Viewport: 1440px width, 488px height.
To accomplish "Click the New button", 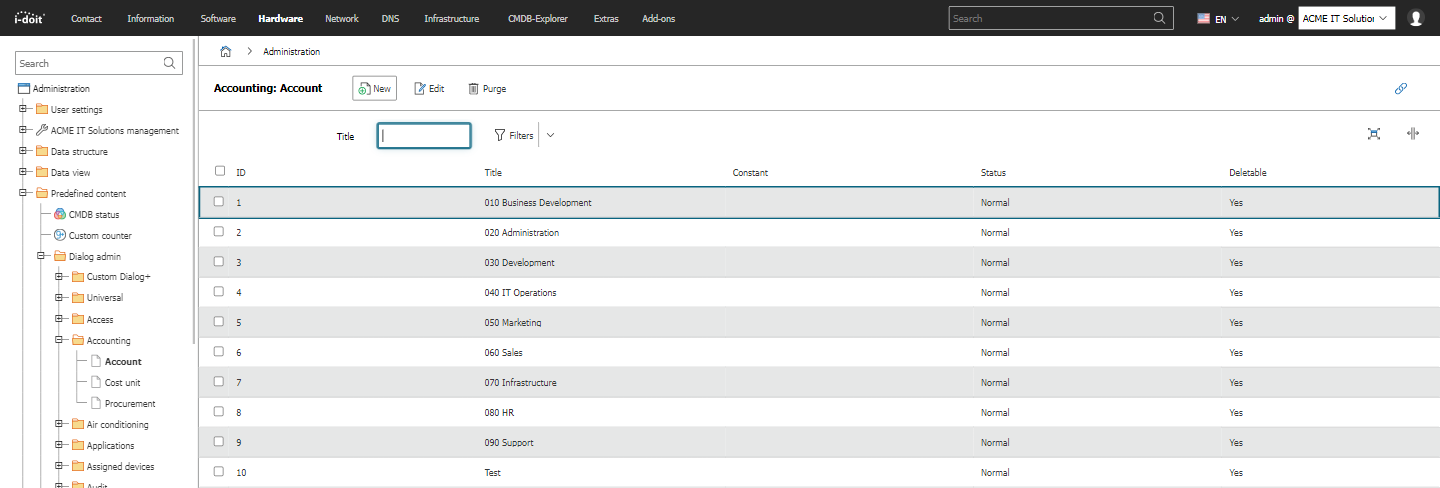I will [x=374, y=88].
